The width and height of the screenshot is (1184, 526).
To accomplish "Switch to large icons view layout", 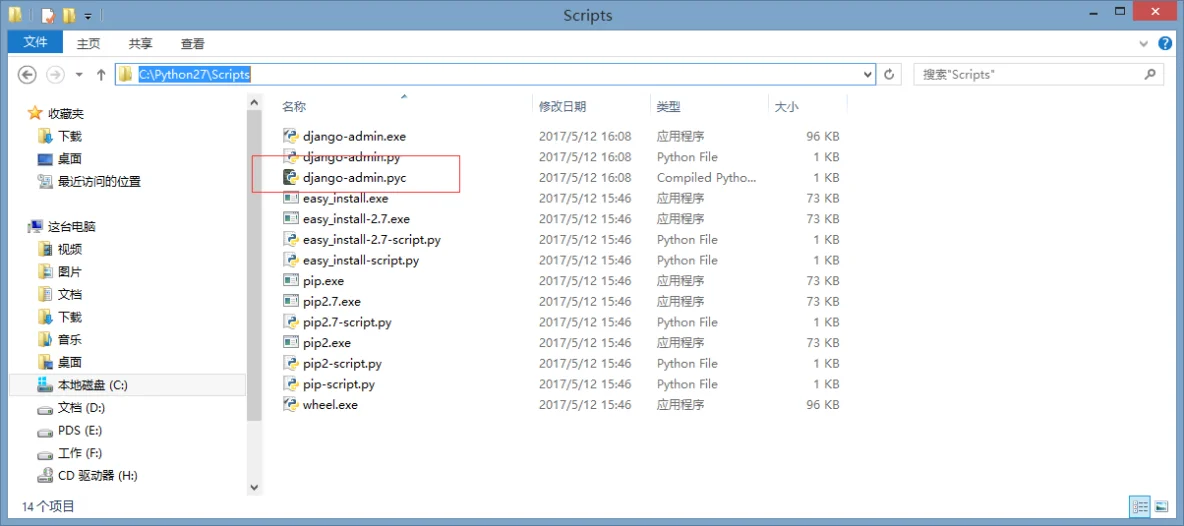I will [1161, 506].
